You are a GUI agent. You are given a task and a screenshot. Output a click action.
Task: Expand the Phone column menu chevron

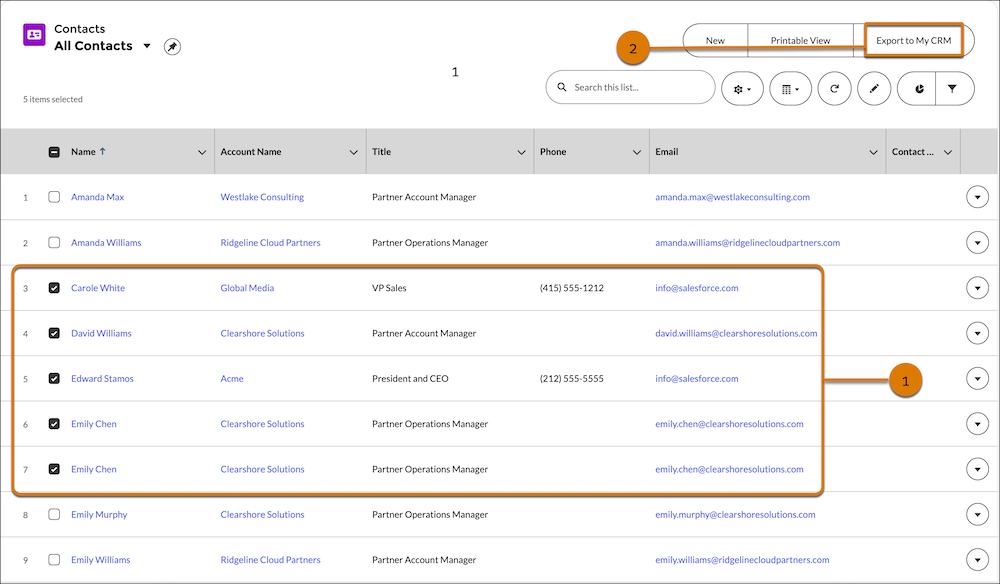tap(636, 152)
